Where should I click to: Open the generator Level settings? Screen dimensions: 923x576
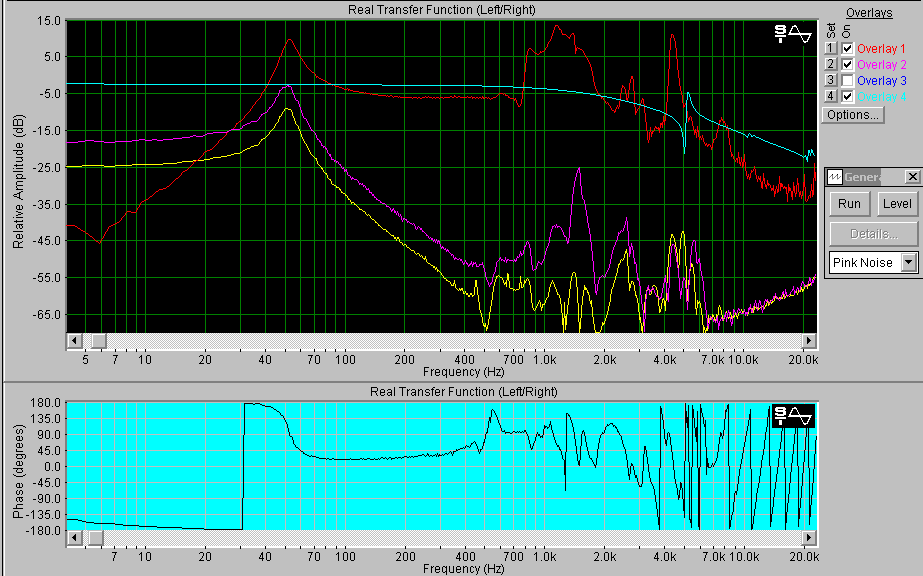click(897, 204)
